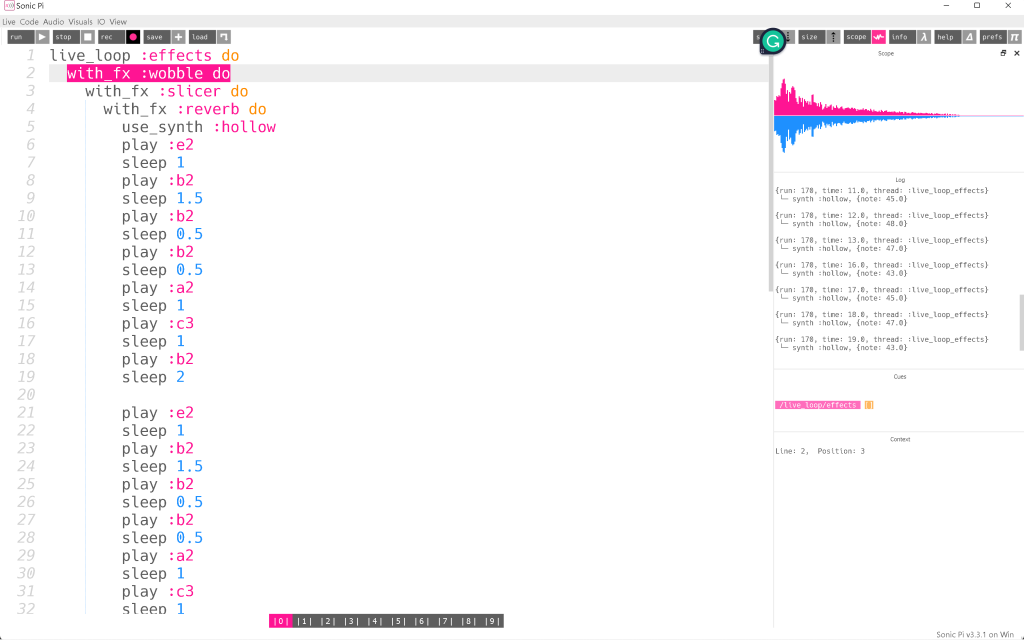
Task: Switch to buffer tab 3
Action: tap(351, 621)
